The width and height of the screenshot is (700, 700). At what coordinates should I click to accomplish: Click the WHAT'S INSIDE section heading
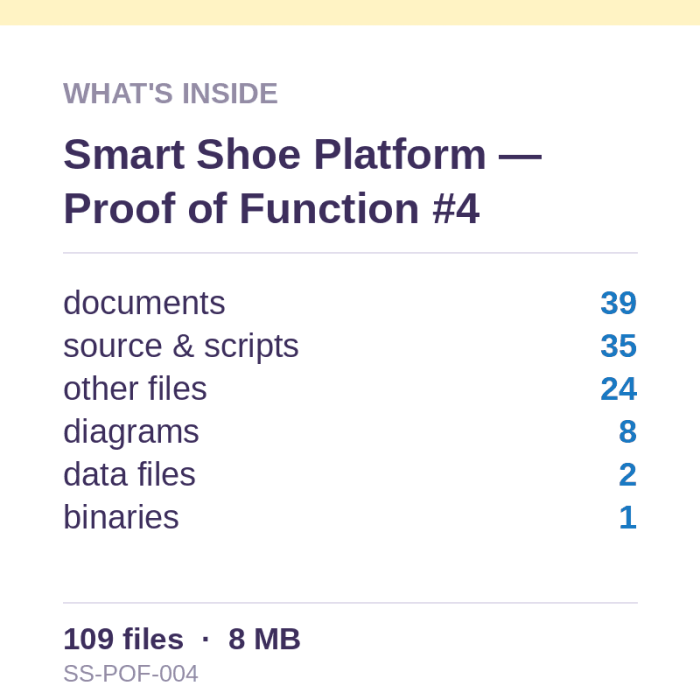click(171, 94)
